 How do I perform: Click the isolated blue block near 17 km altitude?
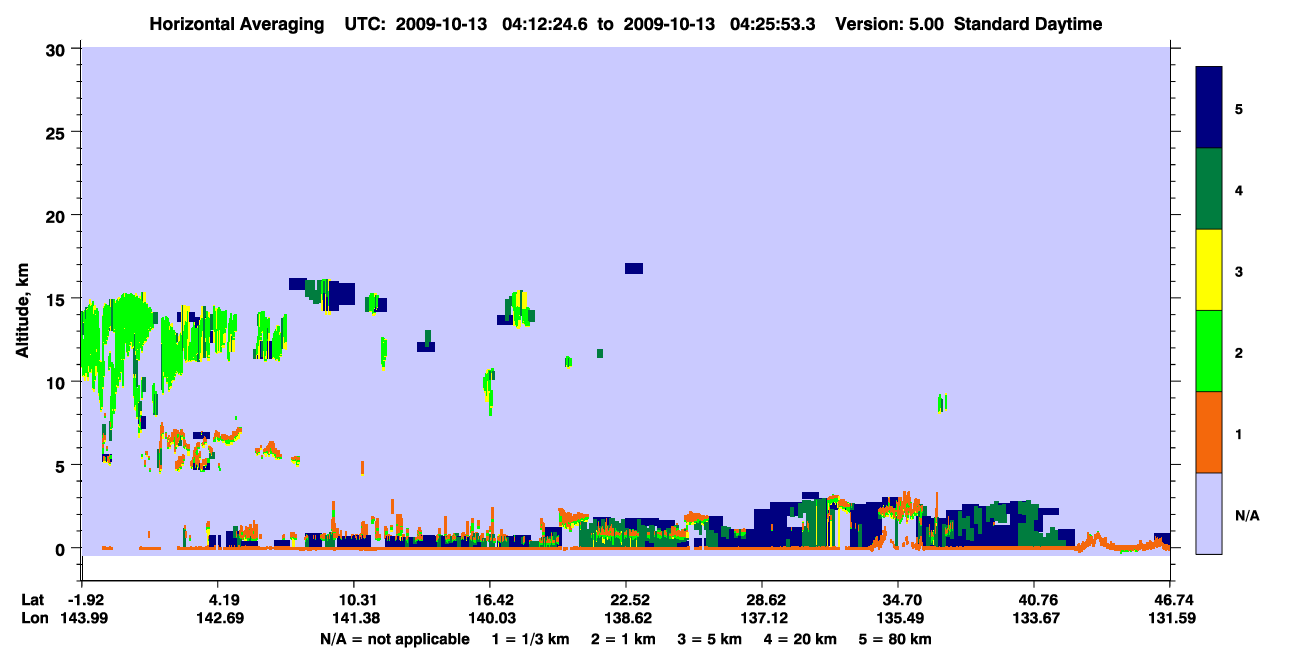coord(634,268)
